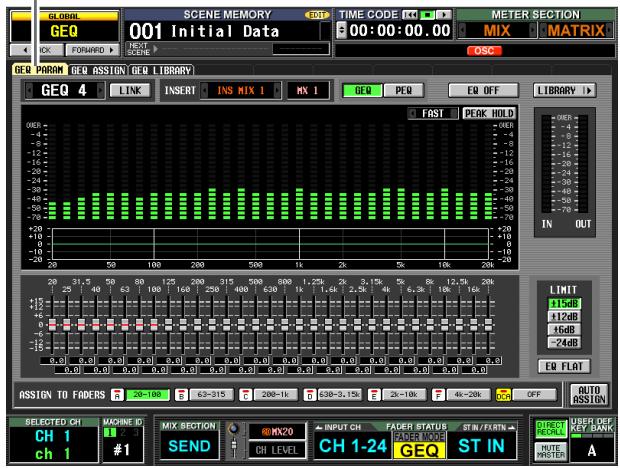Click the yellow FADER MODE GEQ display
This screenshot has height=468, width=620.
[419, 445]
